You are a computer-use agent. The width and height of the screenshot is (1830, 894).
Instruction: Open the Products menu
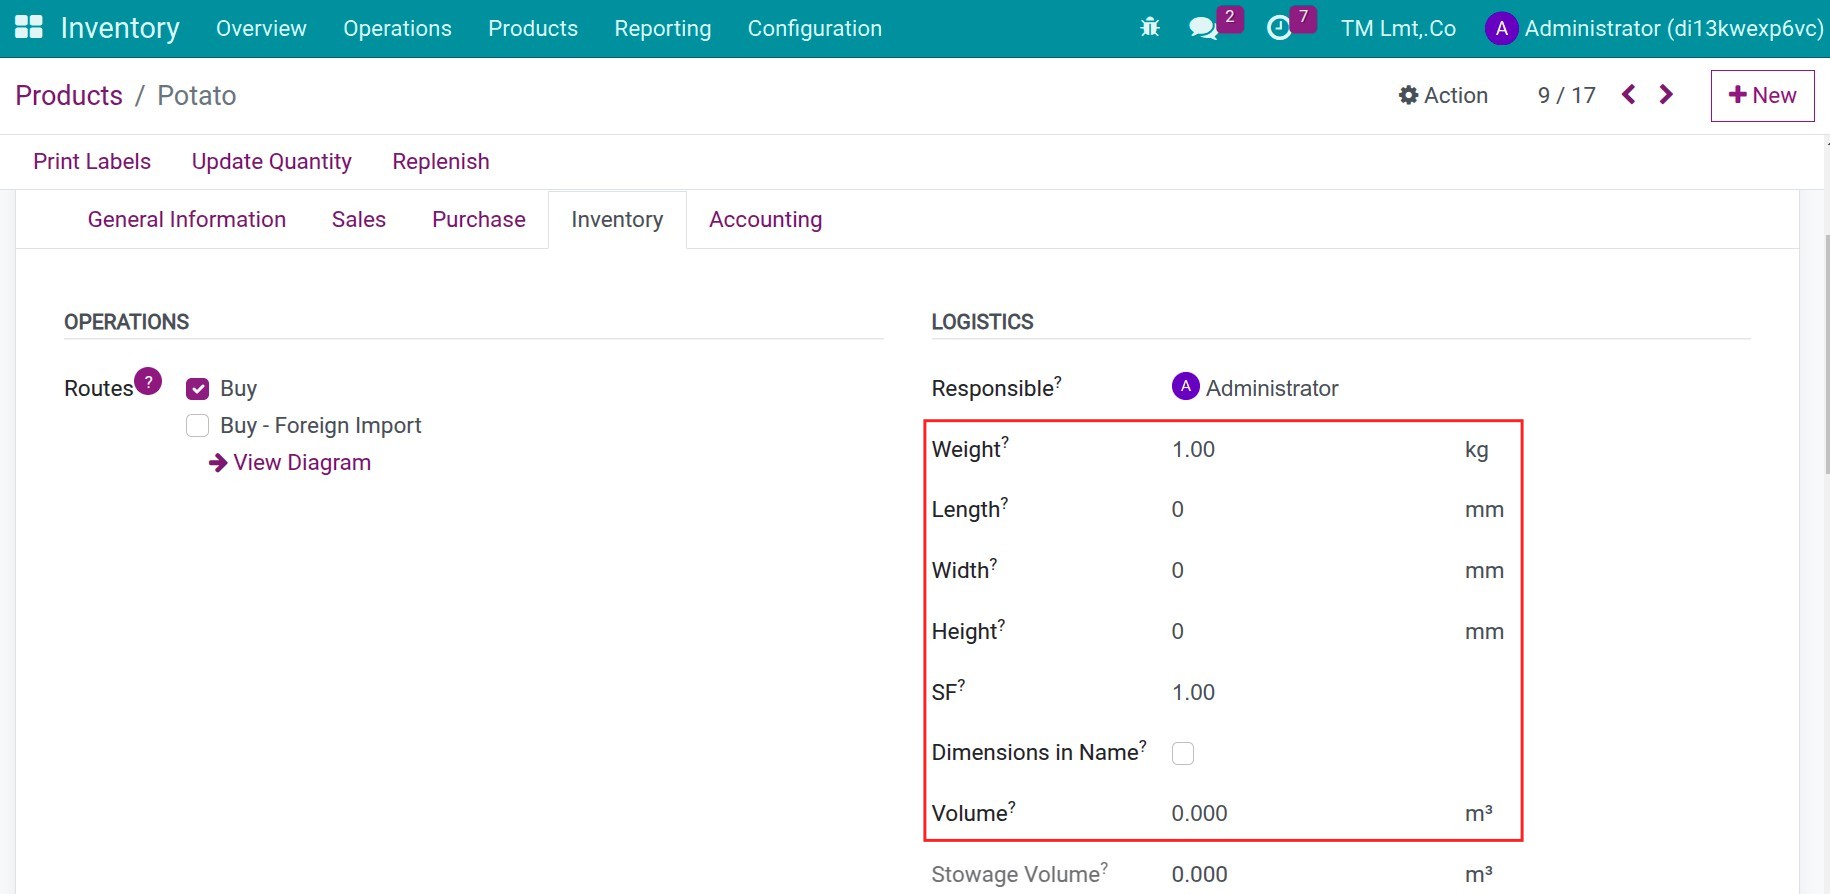point(533,28)
